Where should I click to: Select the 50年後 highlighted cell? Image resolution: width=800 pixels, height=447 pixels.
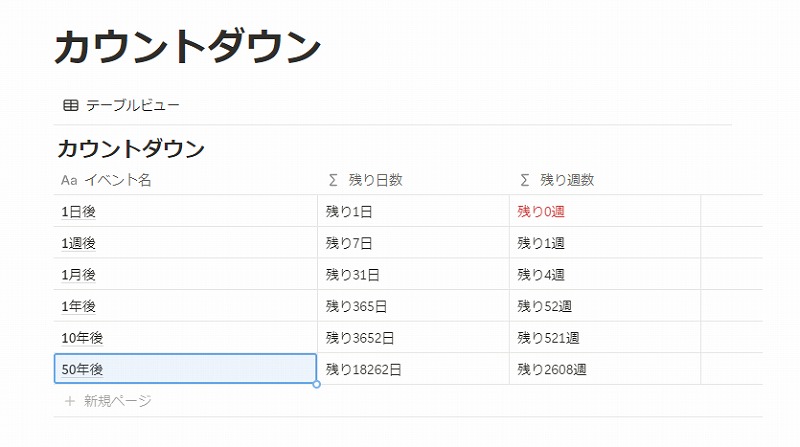pos(185,369)
